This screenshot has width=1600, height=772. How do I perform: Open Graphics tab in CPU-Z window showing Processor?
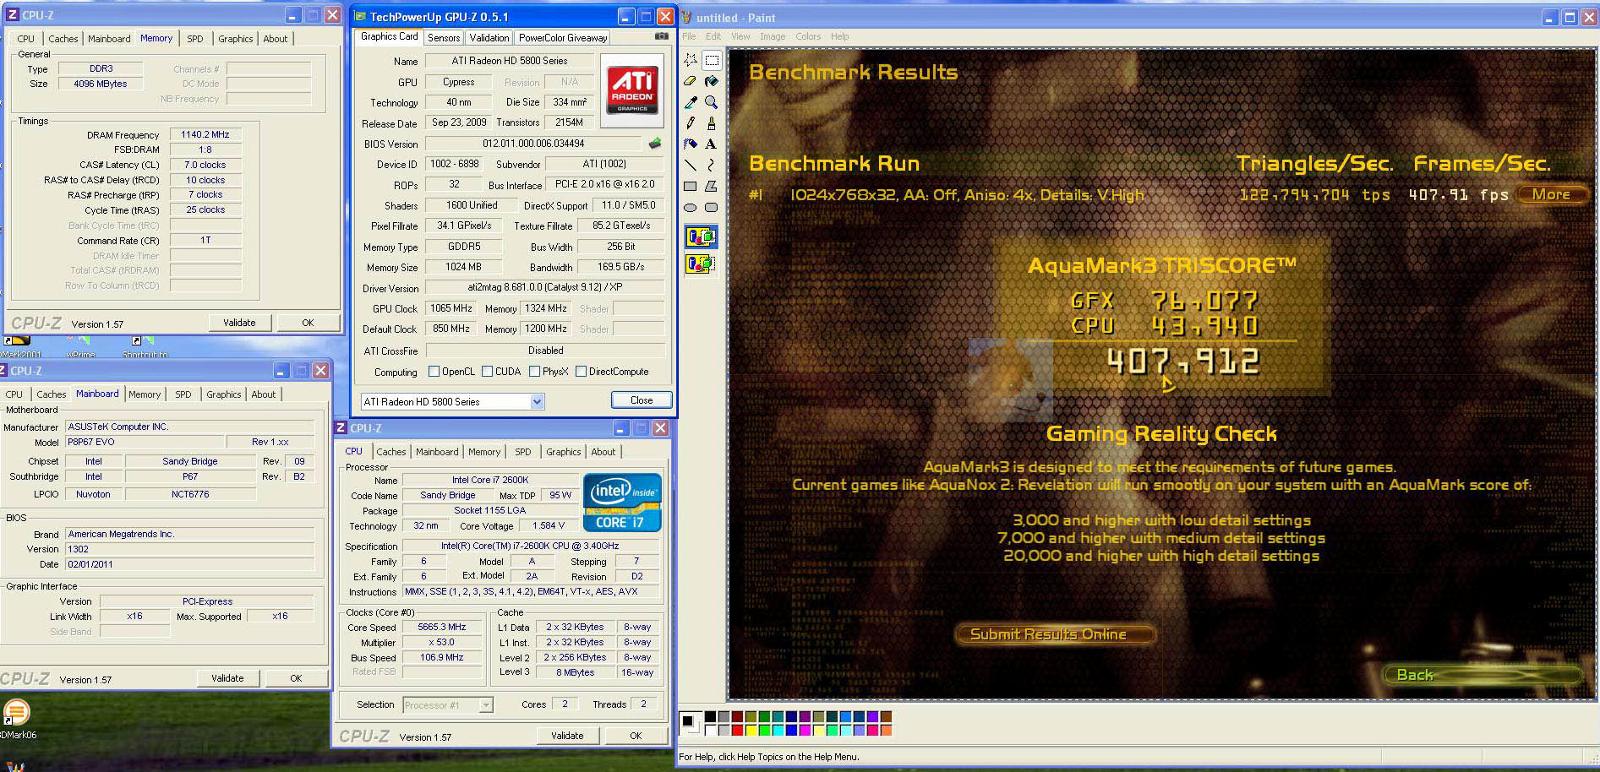(563, 452)
